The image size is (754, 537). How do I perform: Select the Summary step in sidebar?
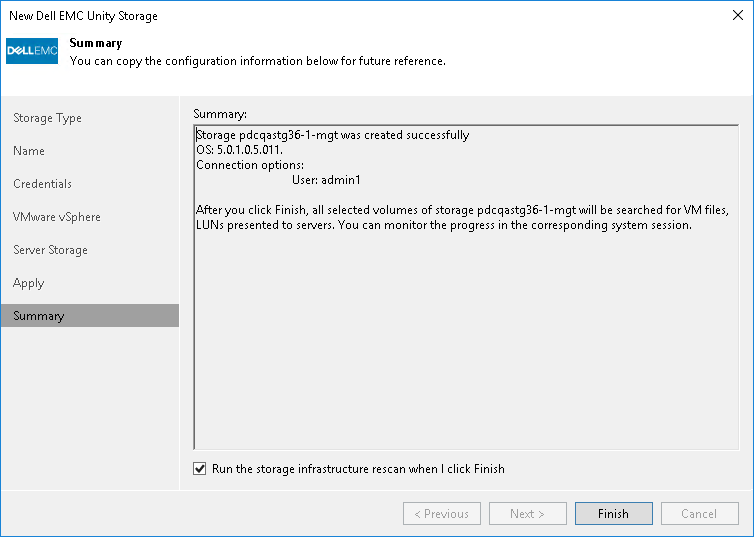click(x=39, y=316)
